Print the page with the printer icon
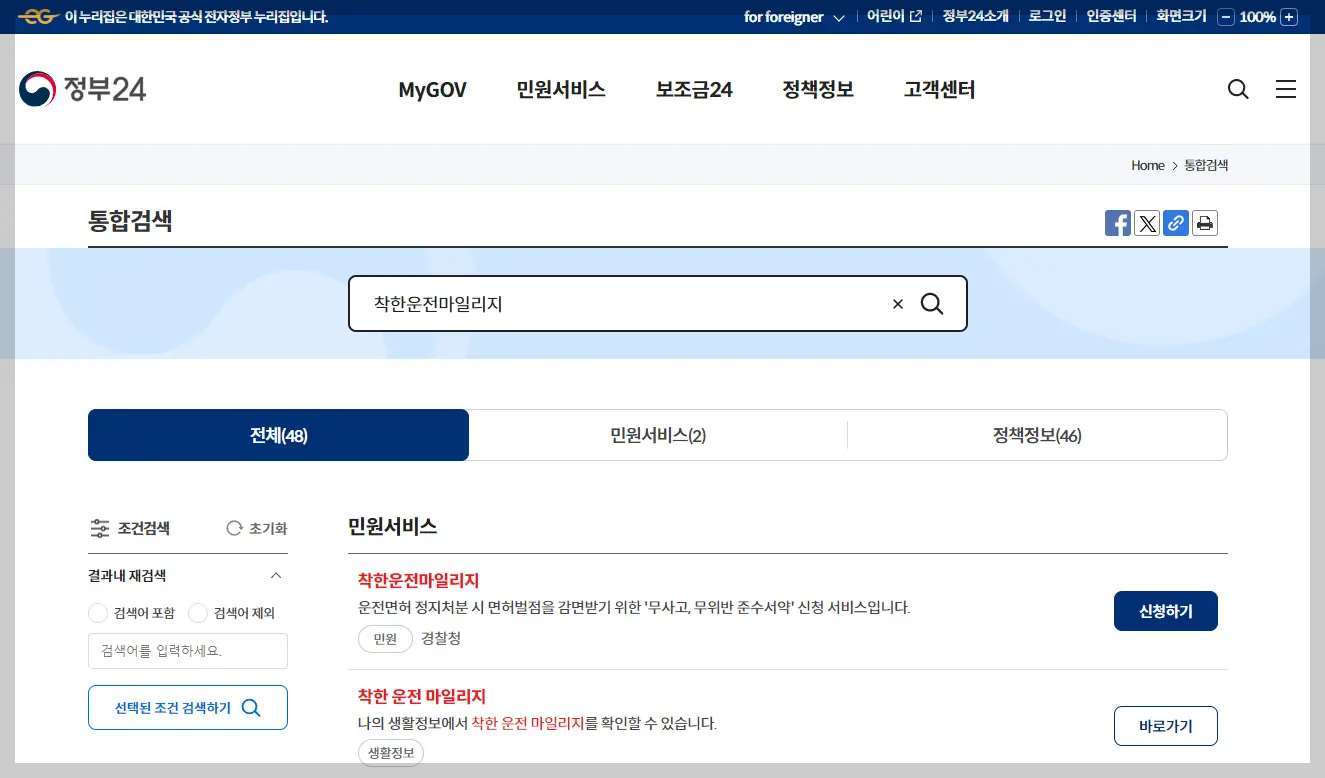 [1204, 223]
